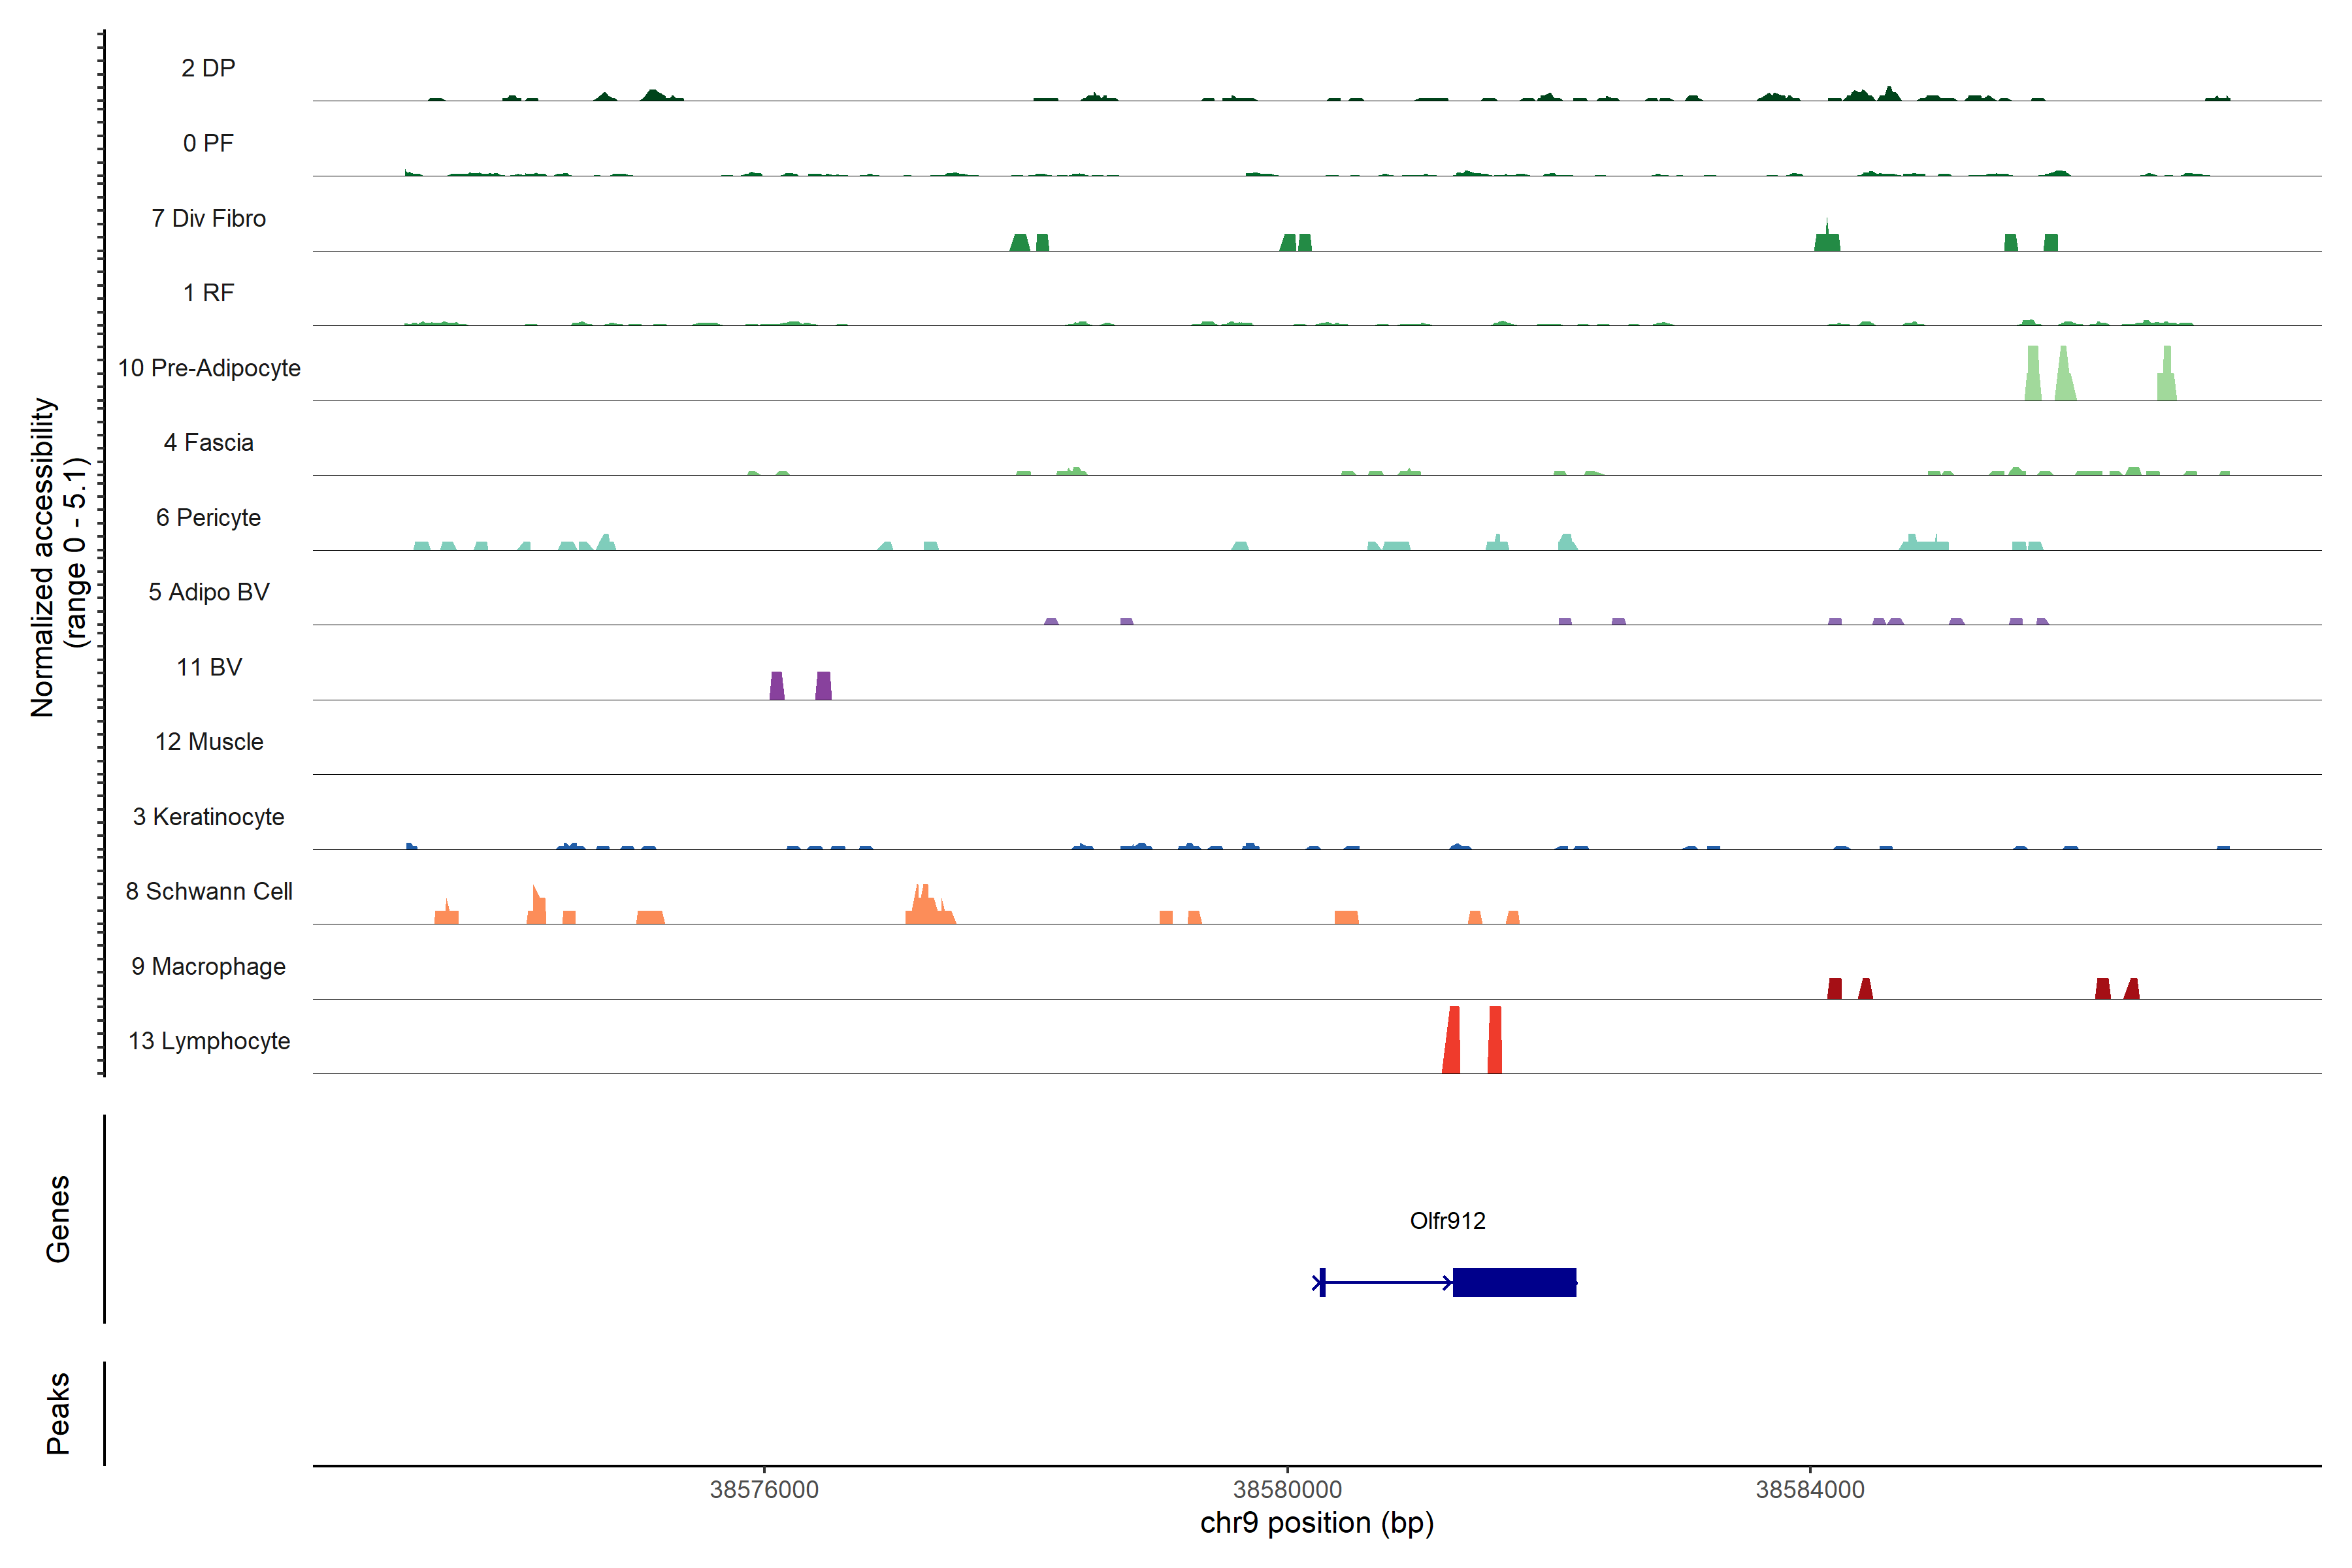The height and width of the screenshot is (1568, 2352).
Task: Click the Genes panel label
Action: (58, 1219)
